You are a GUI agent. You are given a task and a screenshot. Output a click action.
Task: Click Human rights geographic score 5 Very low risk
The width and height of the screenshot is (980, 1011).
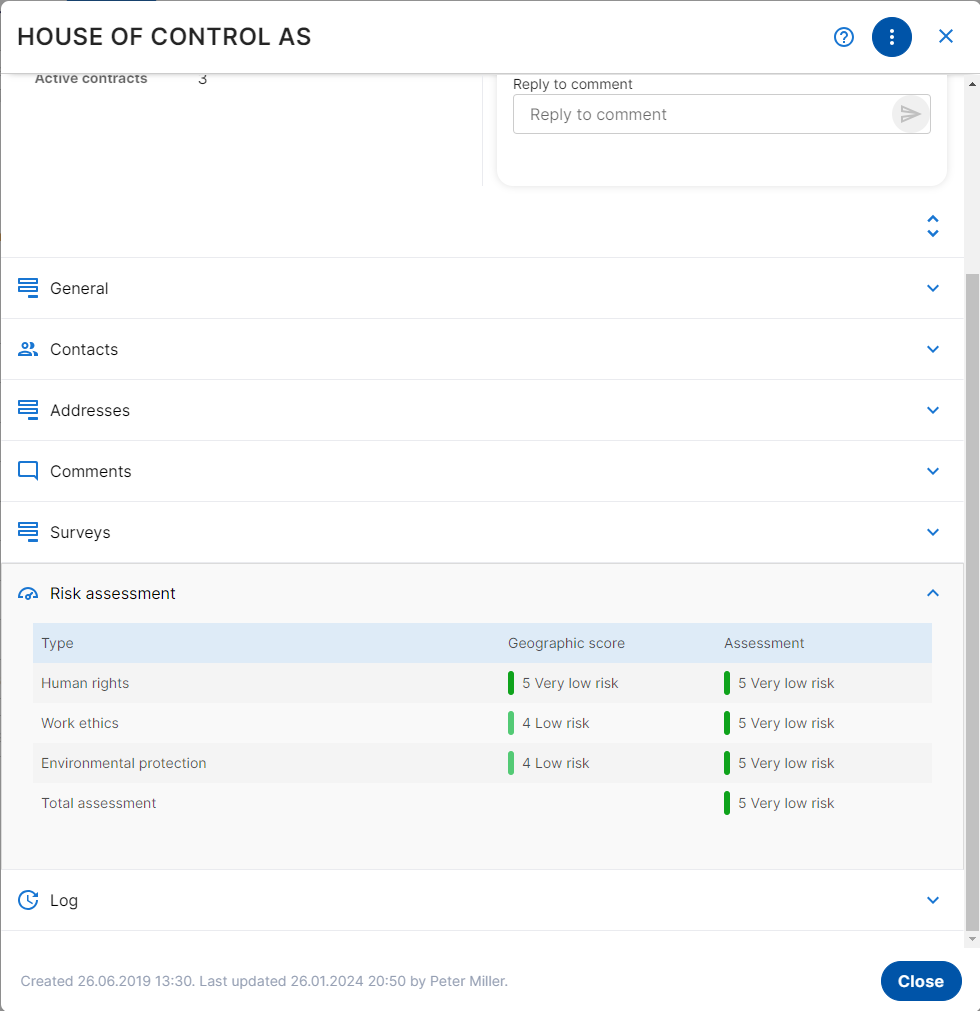[x=563, y=683]
